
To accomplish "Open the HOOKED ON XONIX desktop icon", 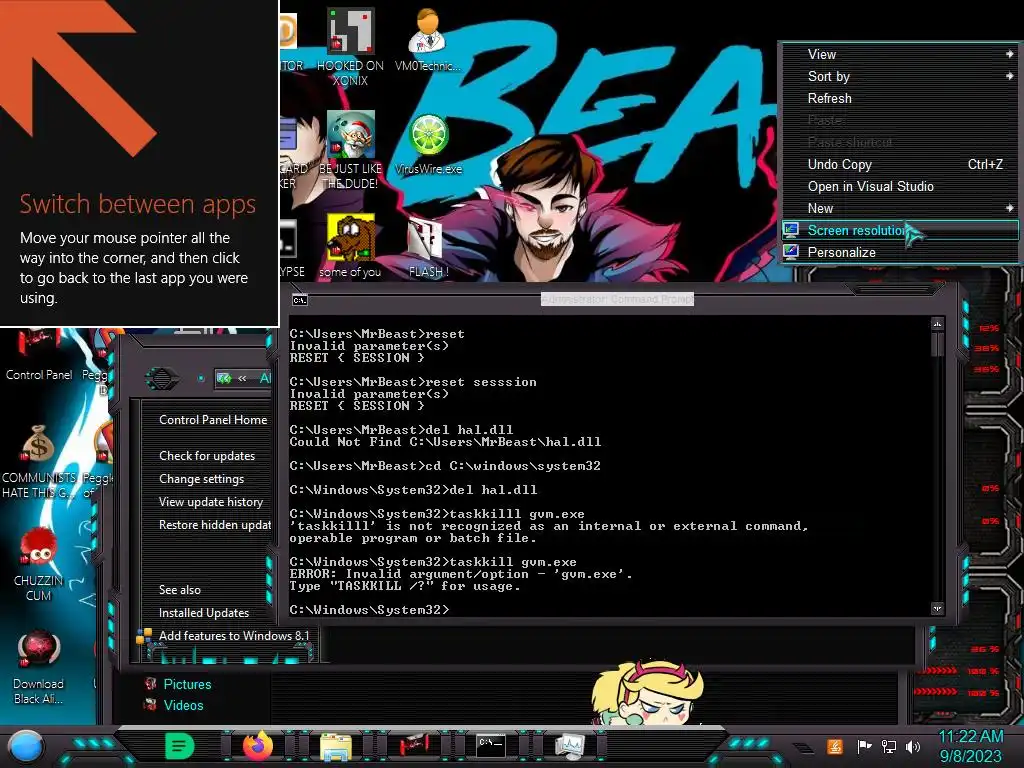I will click(x=351, y=47).
